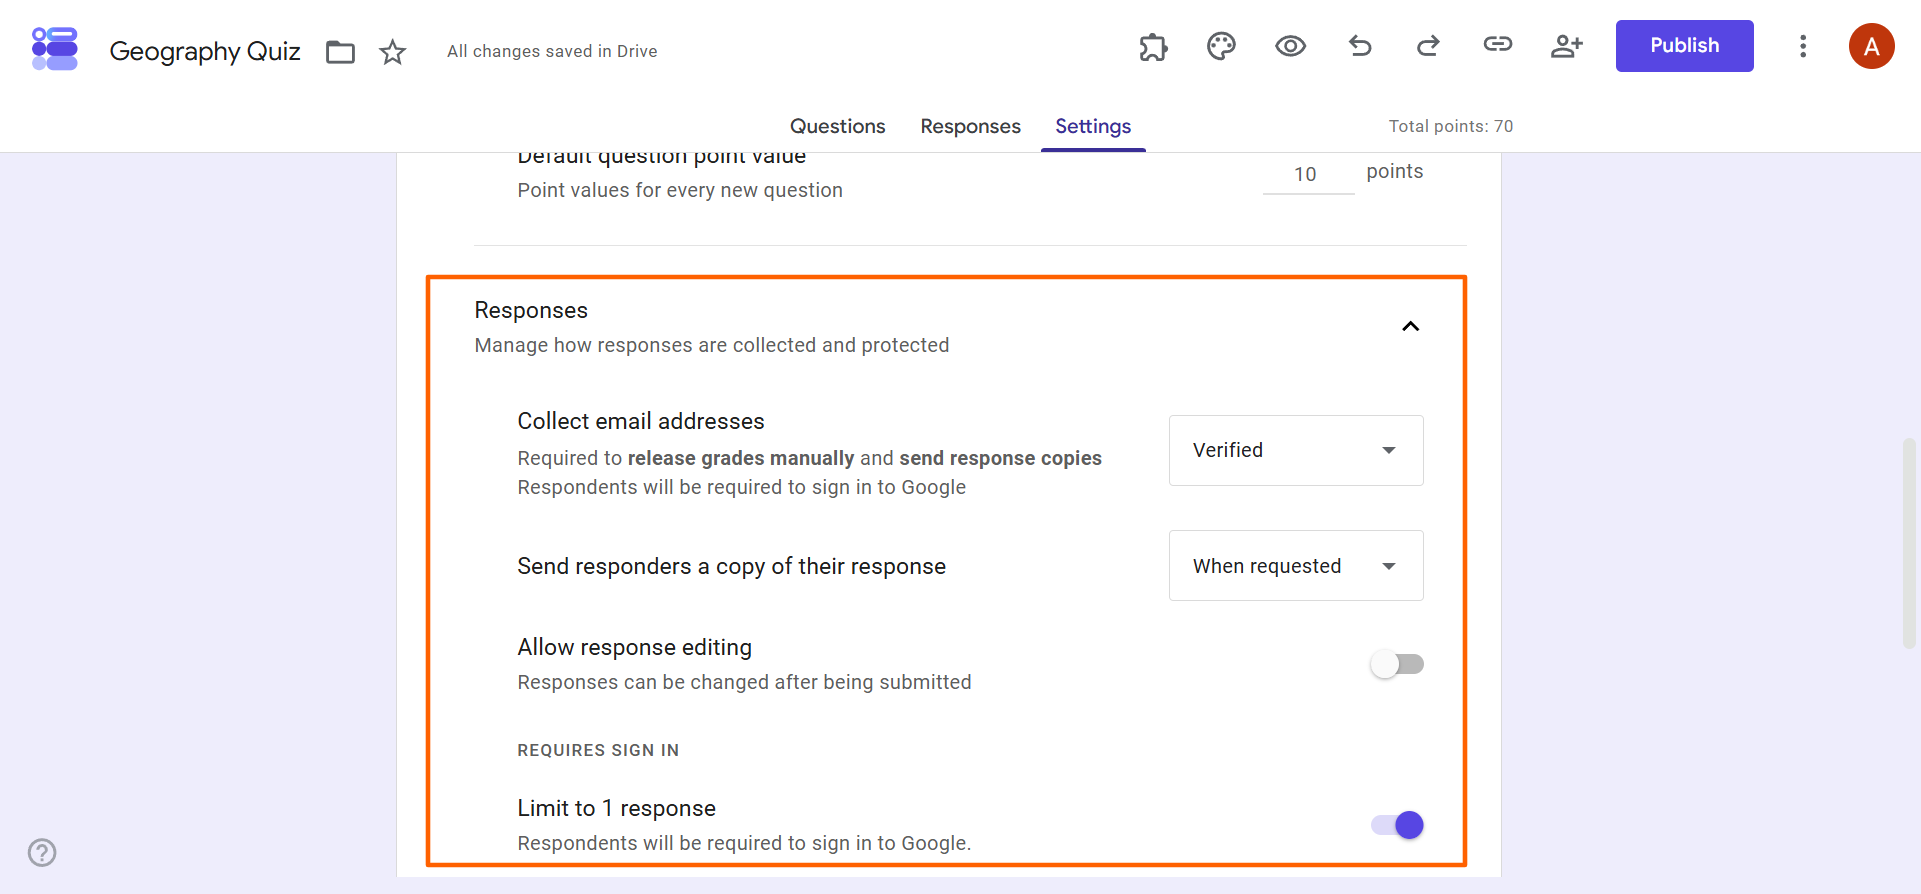Click the 'Total points: 70' text
The width and height of the screenshot is (1921, 894).
1451,126
